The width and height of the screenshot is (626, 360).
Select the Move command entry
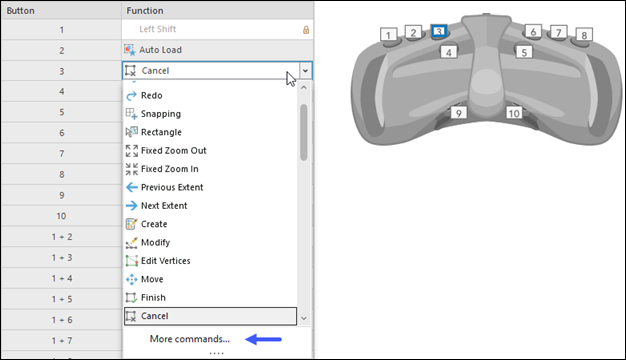tap(210, 279)
